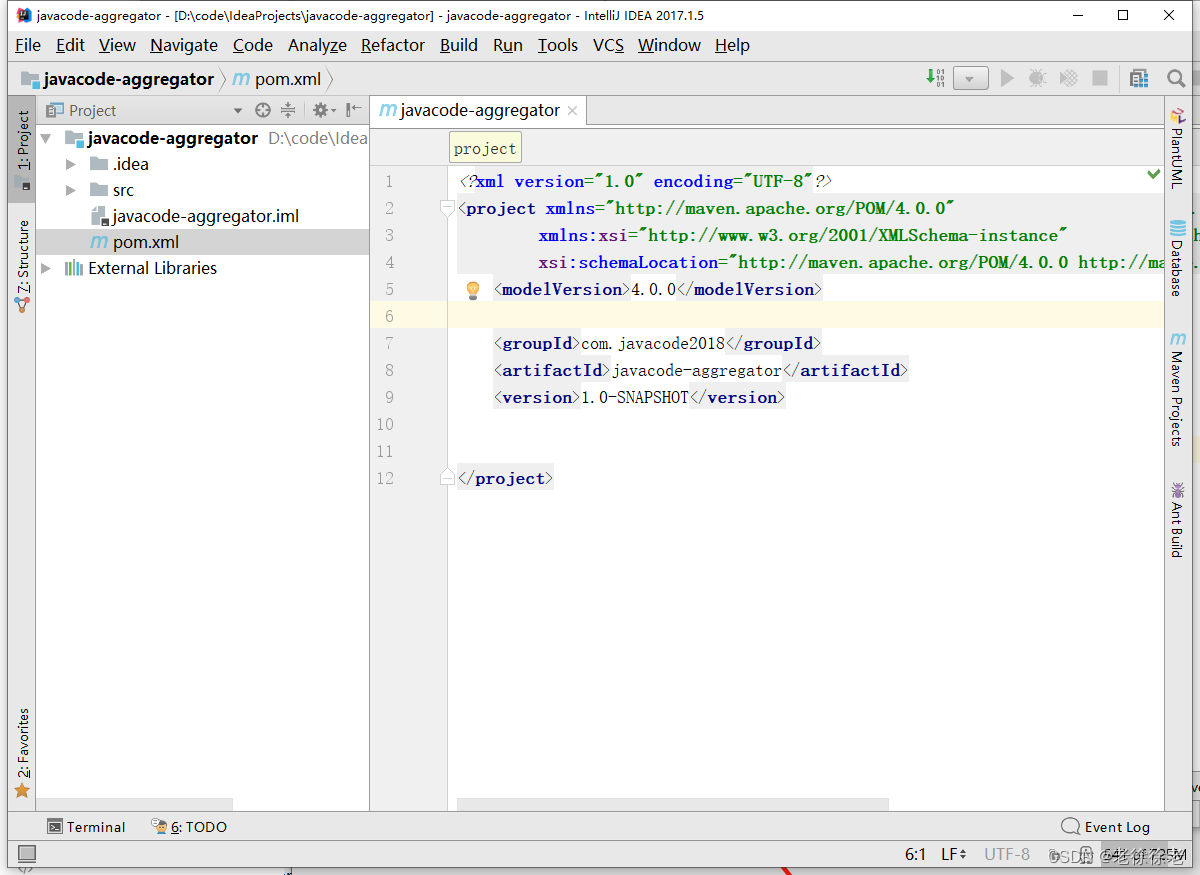
Task: Toggle the Database tool window
Action: 1177,257
